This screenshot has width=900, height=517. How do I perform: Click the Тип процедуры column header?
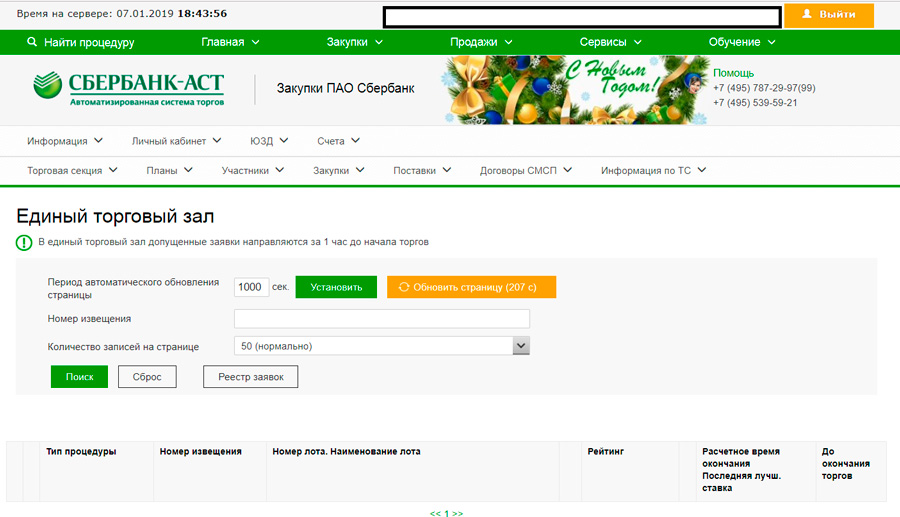coord(81,452)
